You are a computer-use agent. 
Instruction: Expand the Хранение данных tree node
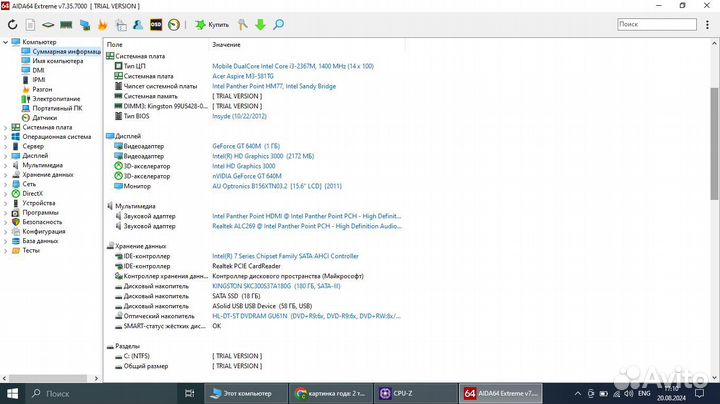coord(6,175)
